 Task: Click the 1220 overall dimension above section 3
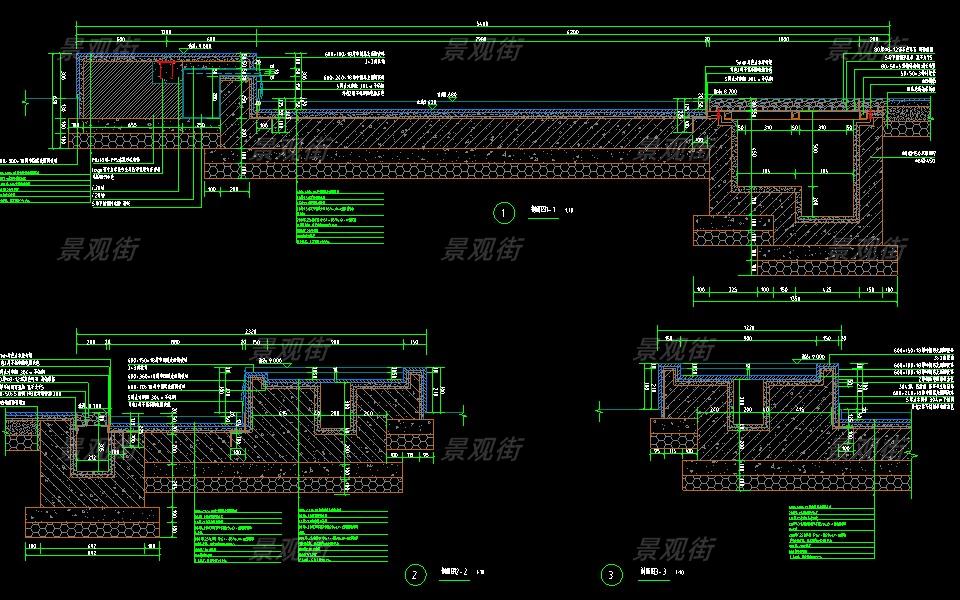click(x=748, y=328)
